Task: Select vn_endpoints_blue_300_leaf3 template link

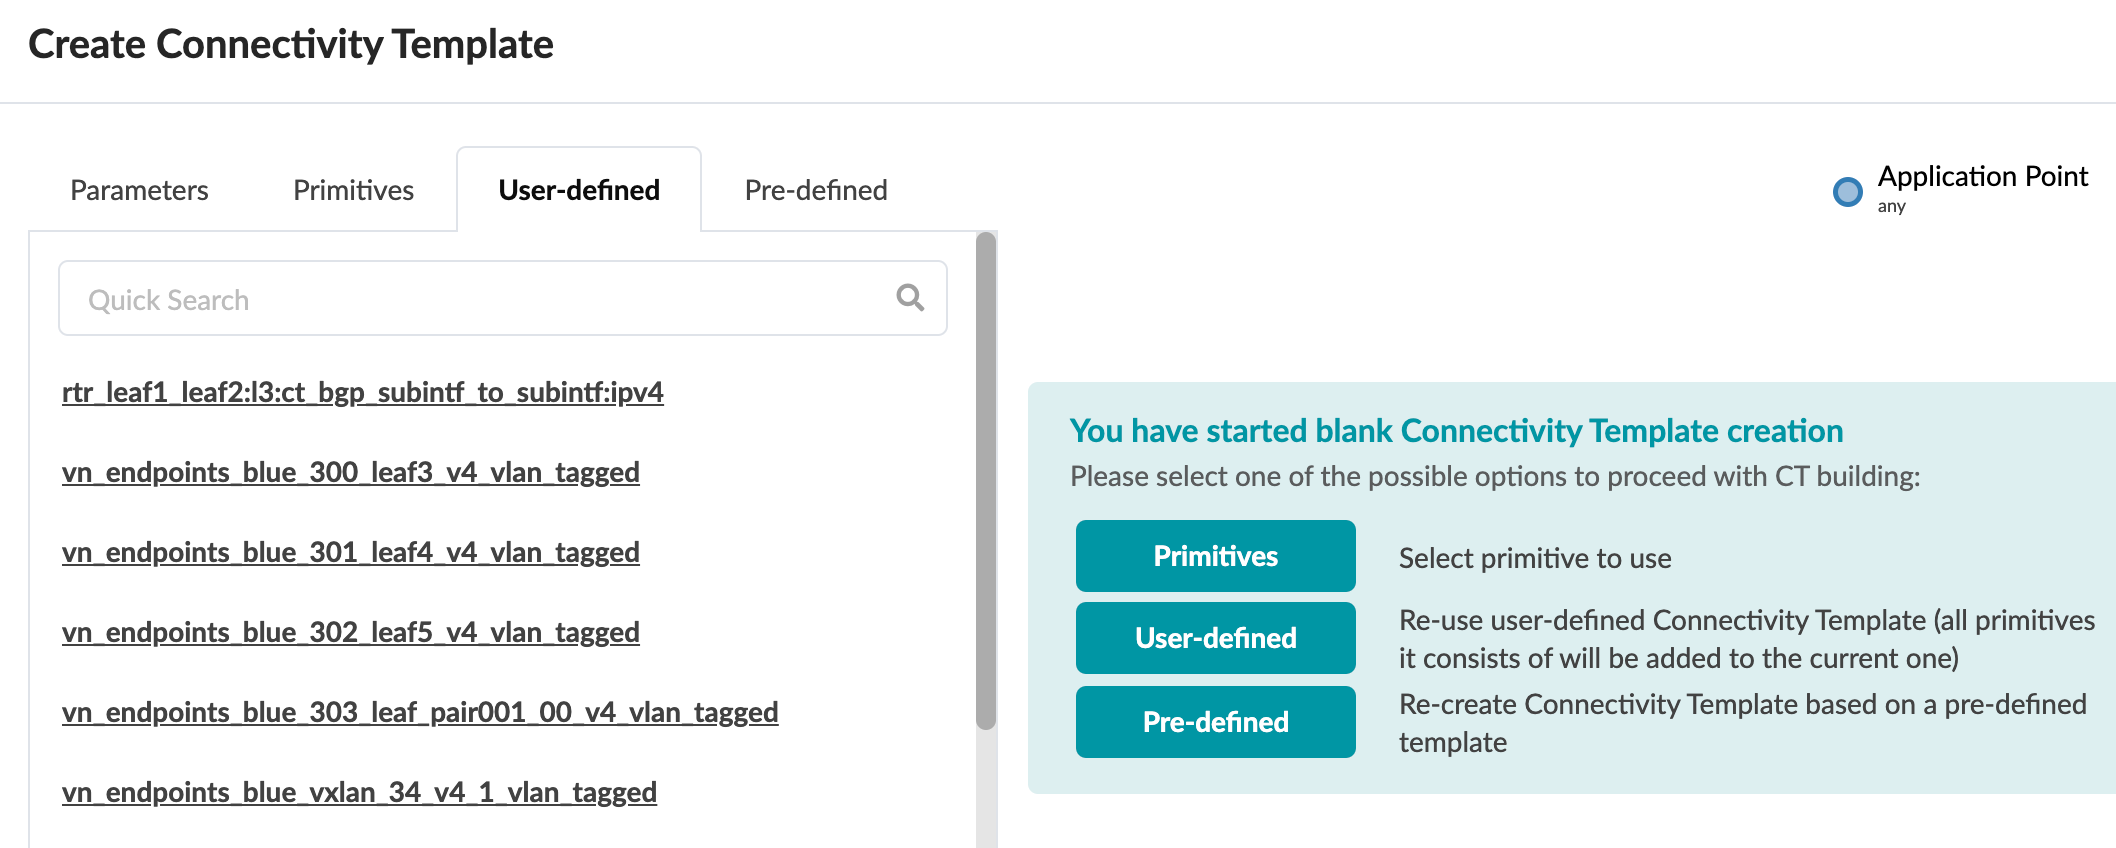Action: 350,472
